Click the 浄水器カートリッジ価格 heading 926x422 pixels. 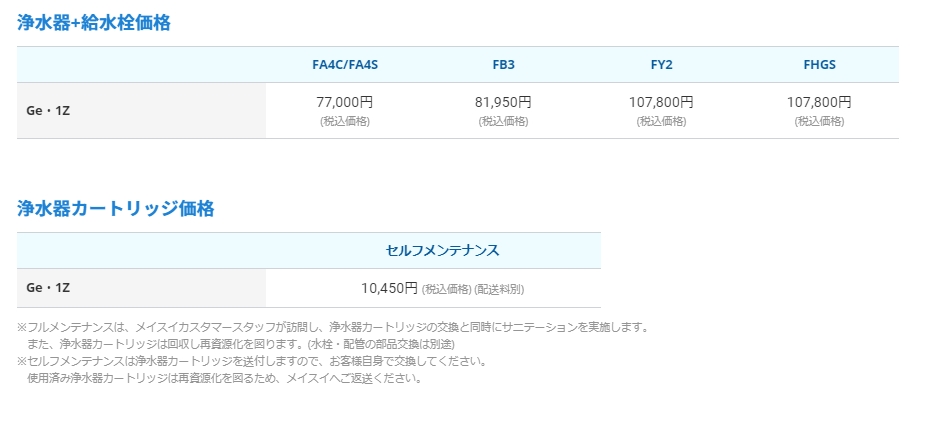(x=116, y=208)
